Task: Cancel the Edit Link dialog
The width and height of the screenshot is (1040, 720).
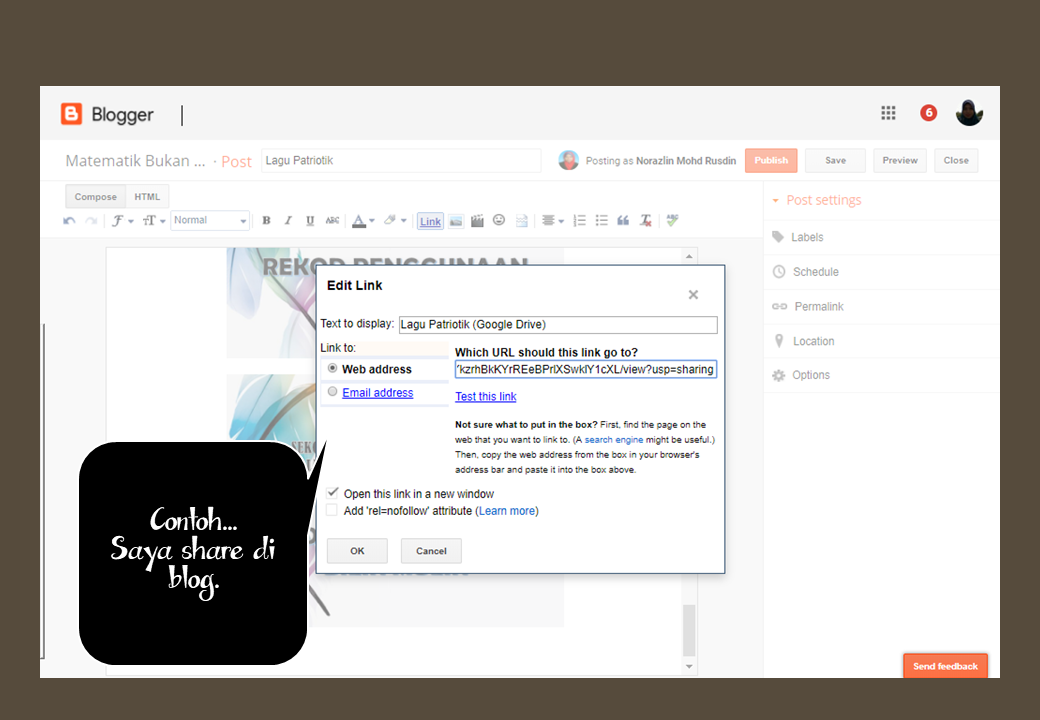Action: click(431, 551)
